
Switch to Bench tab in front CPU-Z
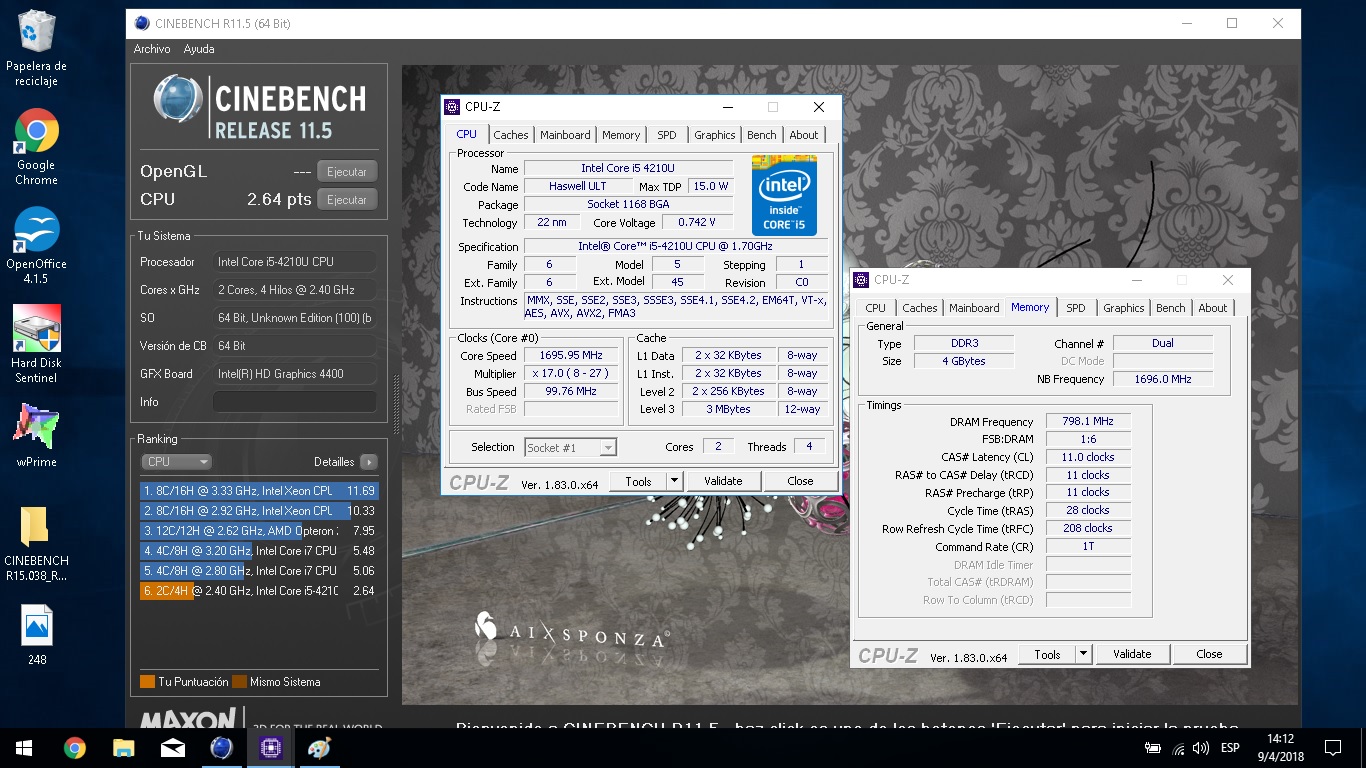pos(762,135)
